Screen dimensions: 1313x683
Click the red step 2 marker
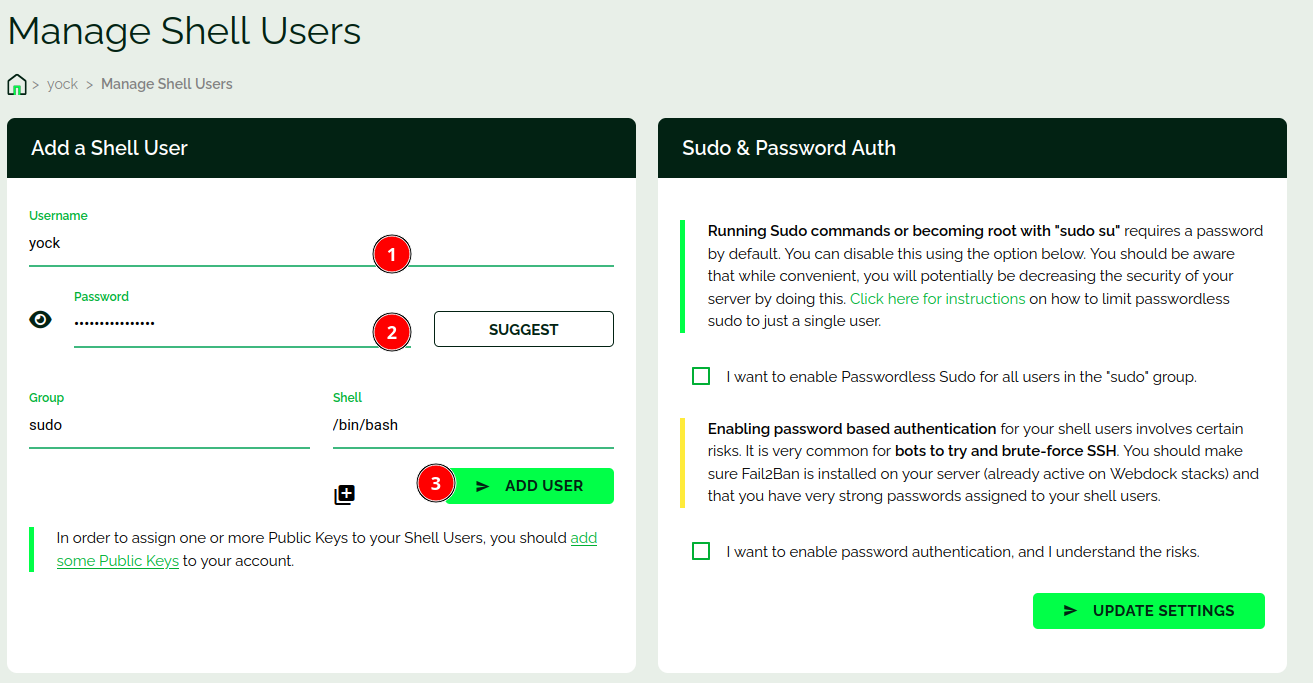click(x=392, y=332)
